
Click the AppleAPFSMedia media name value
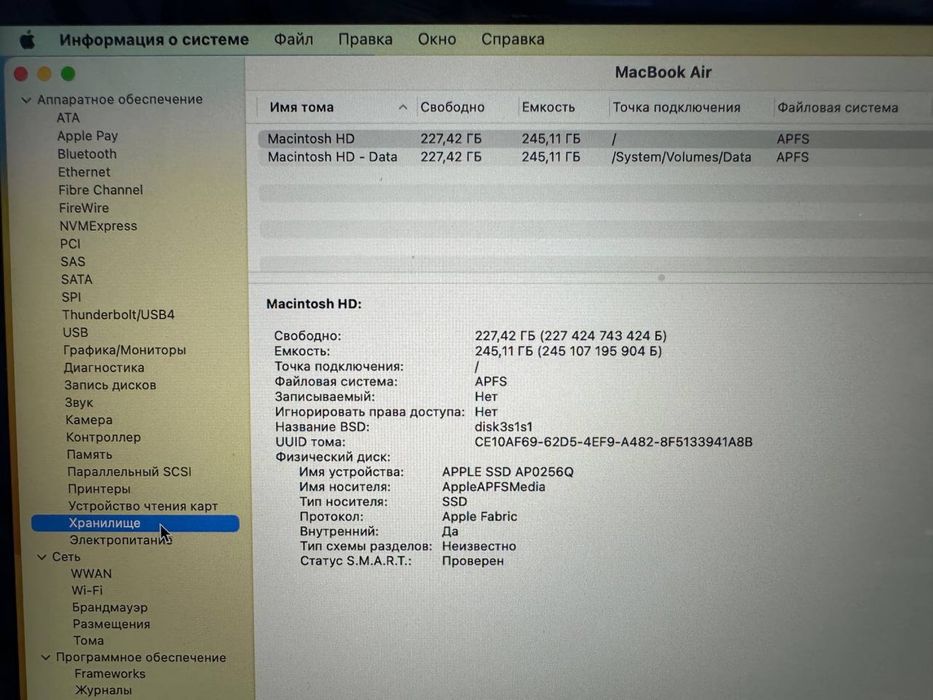[x=493, y=486]
